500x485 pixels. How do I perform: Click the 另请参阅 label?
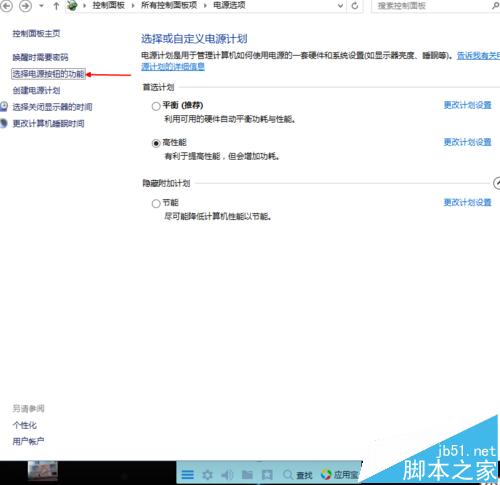click(28, 408)
